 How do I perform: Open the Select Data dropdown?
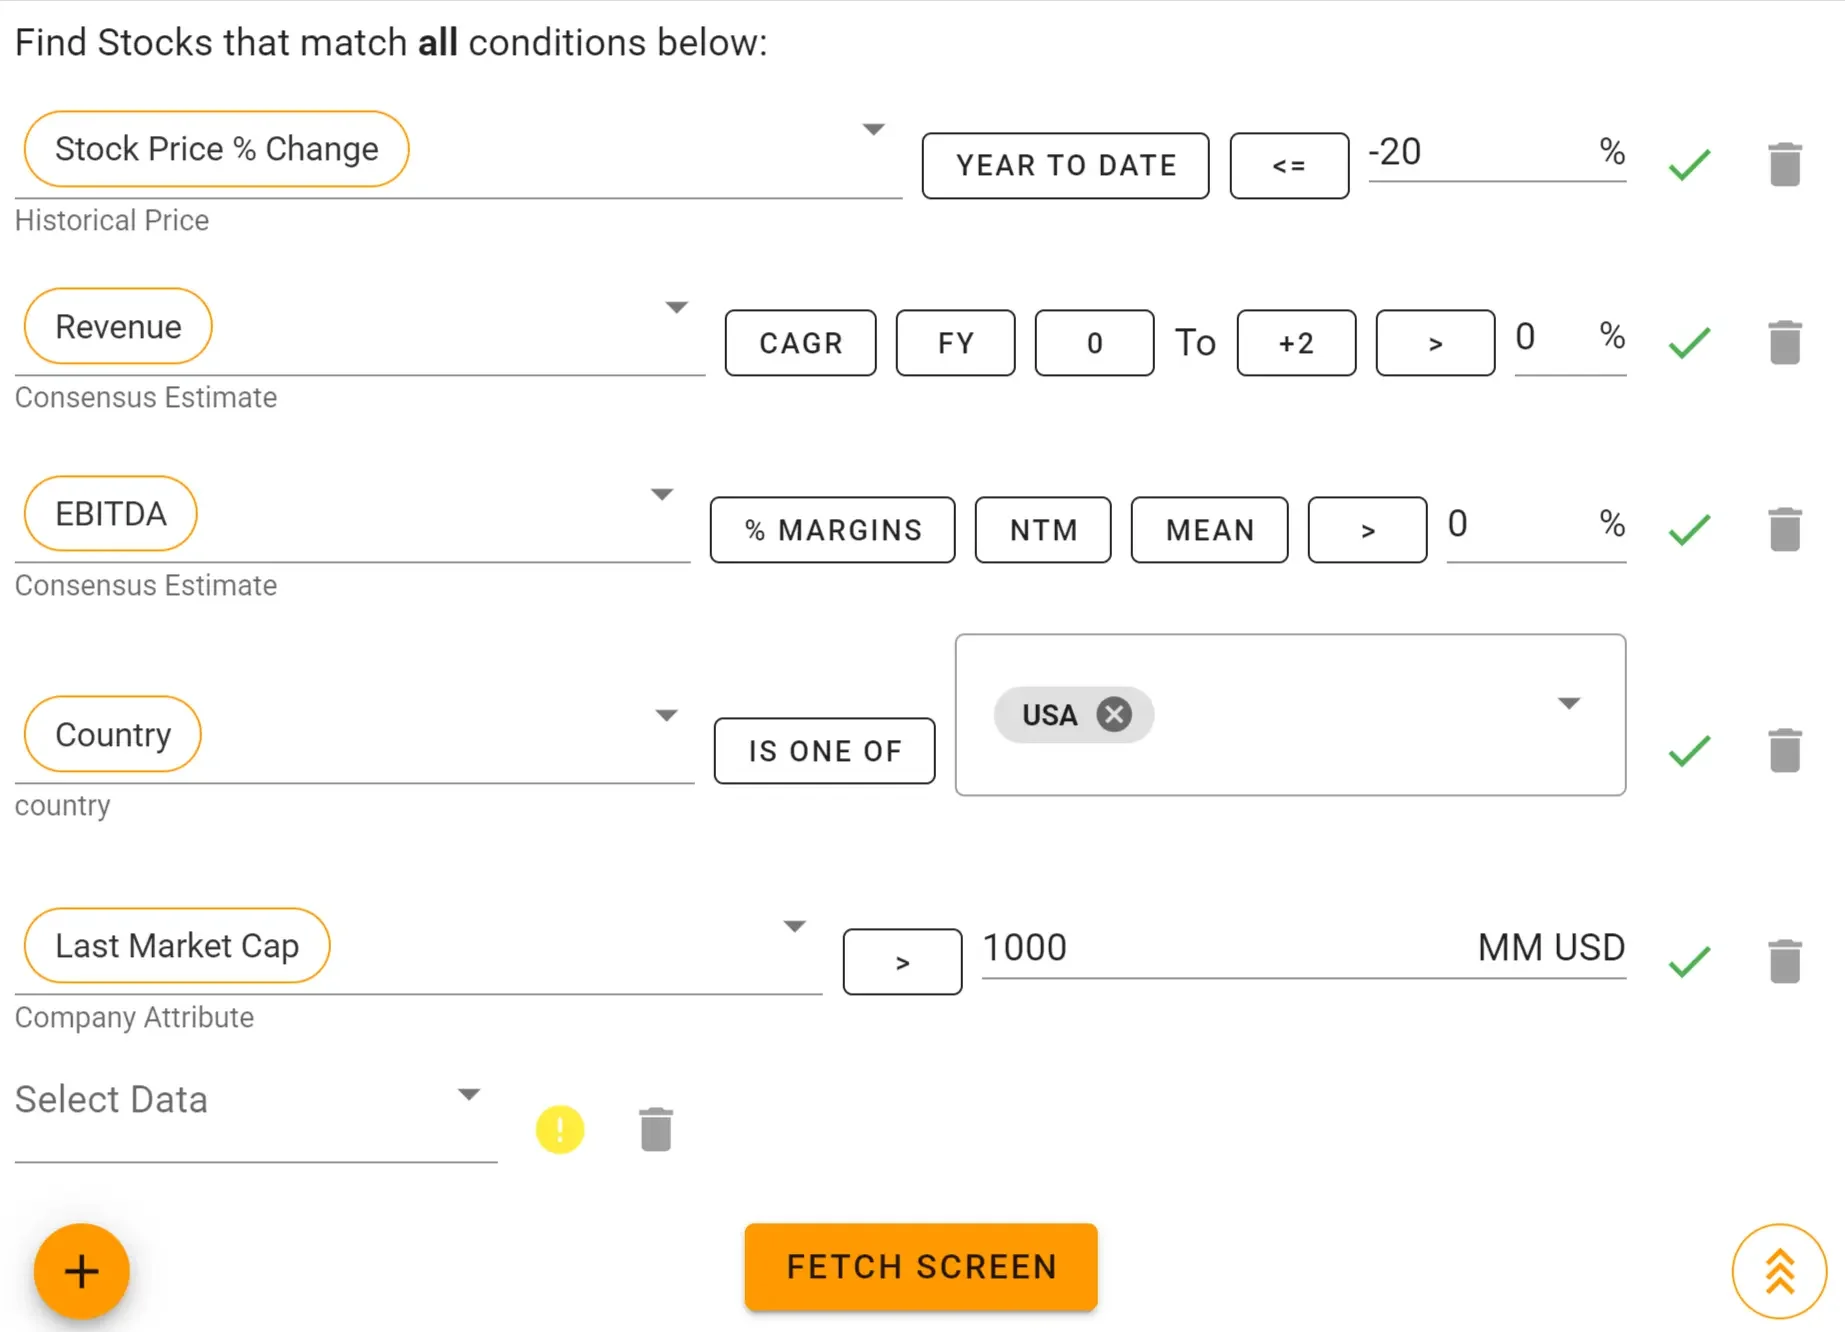[x=469, y=1094]
